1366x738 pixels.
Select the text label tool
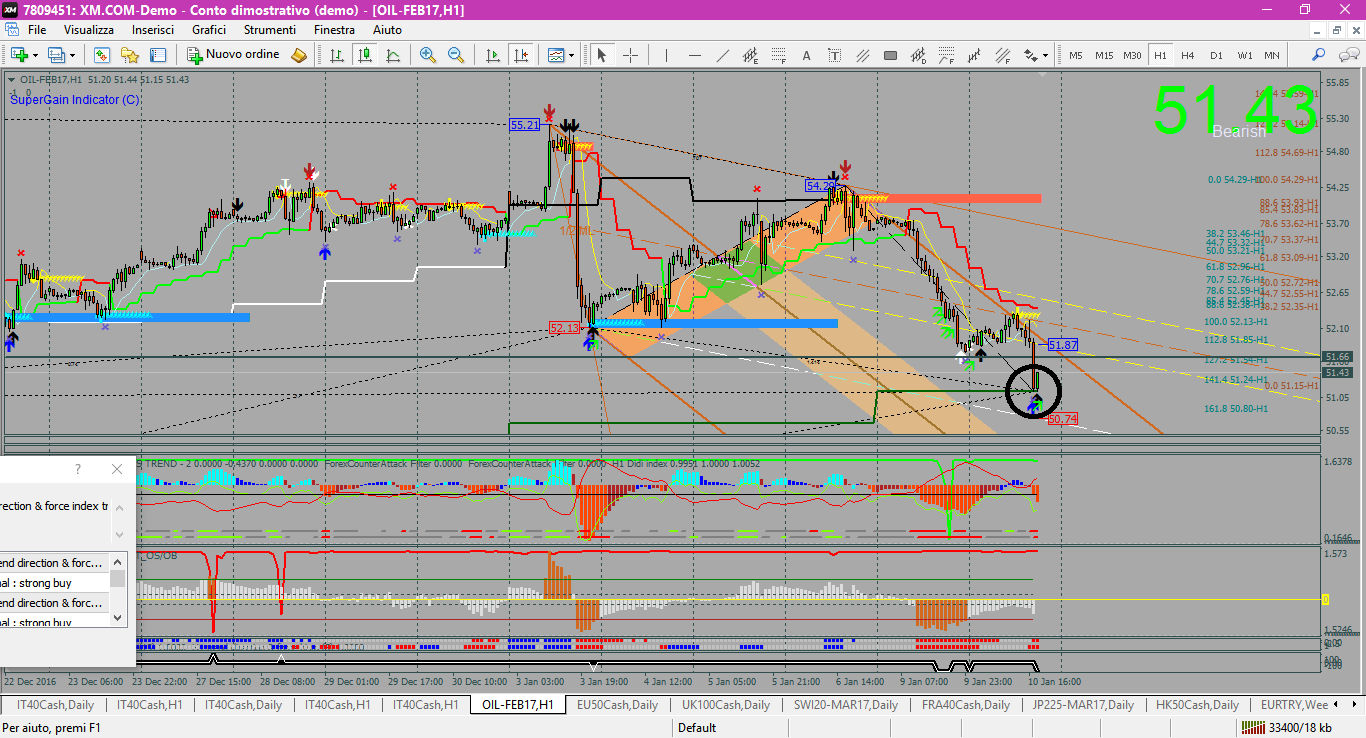click(x=835, y=55)
